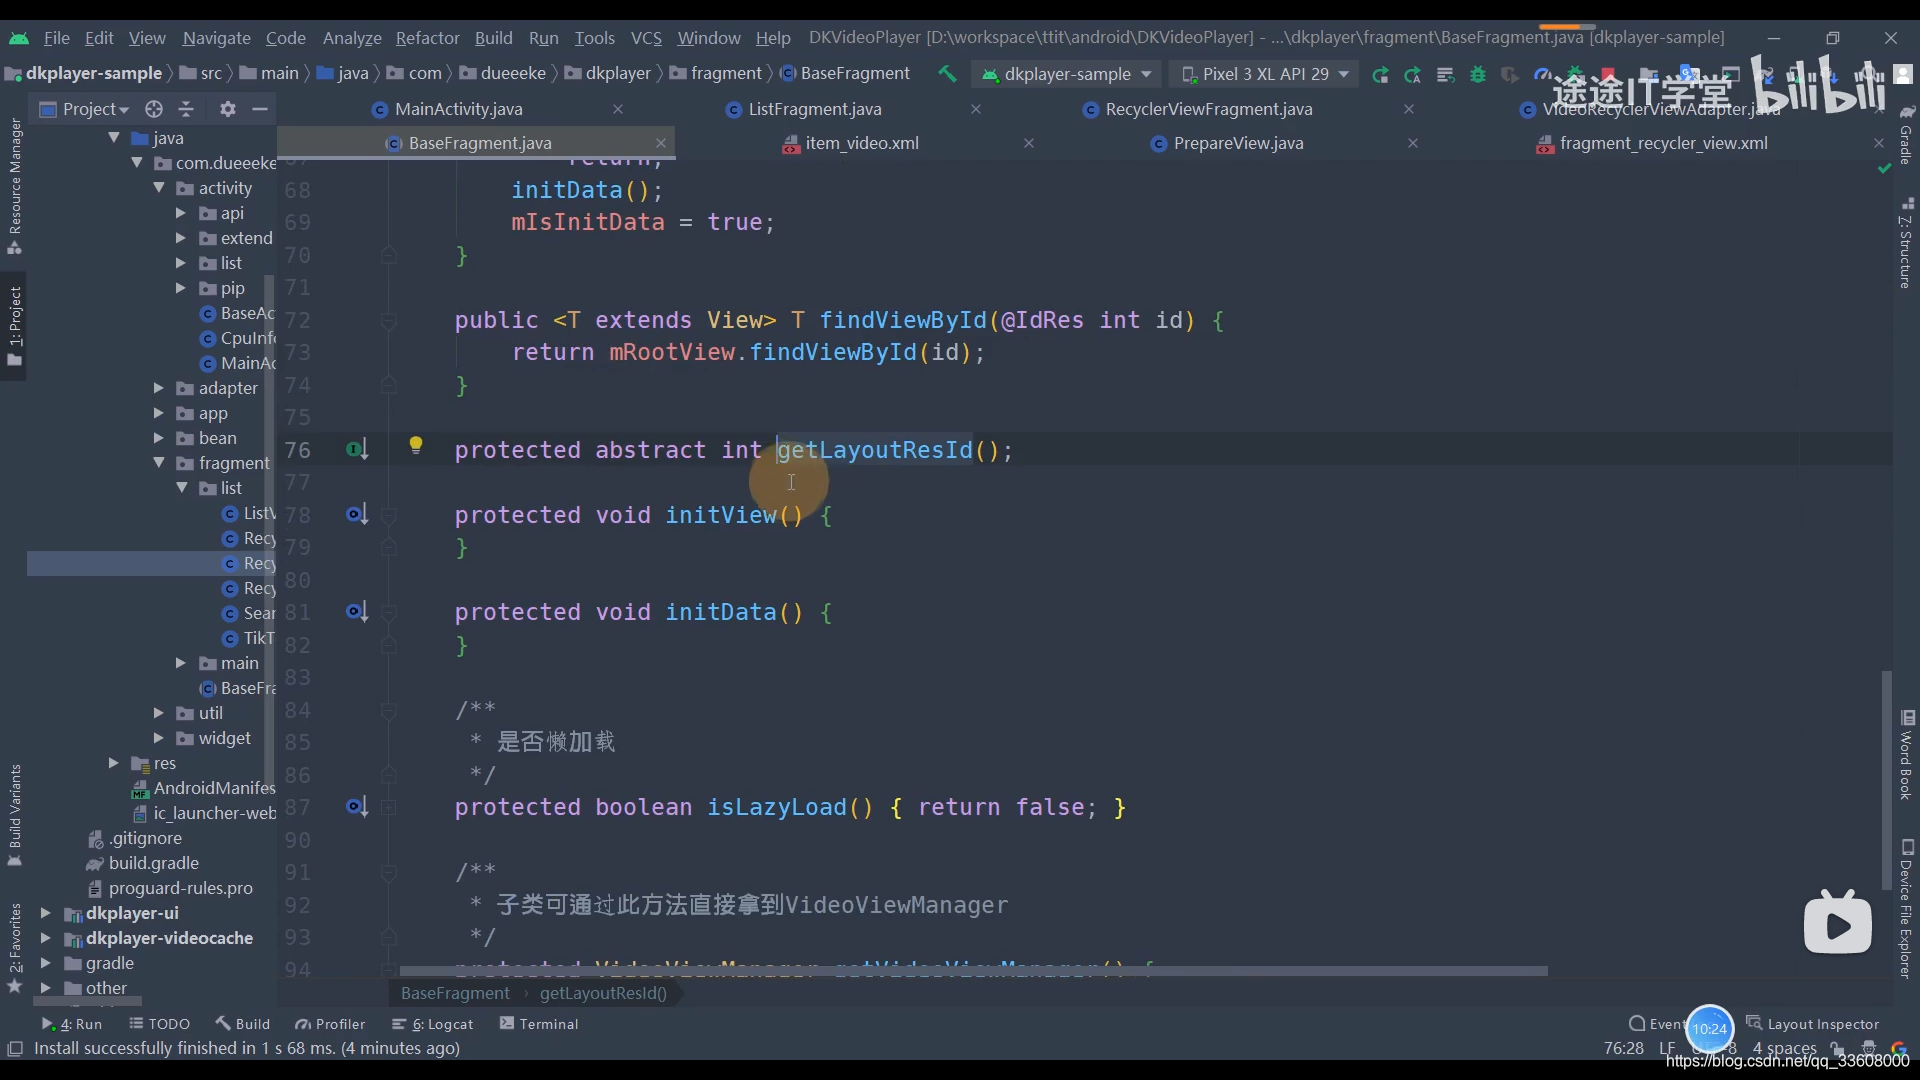Expand the res folder

114,763
